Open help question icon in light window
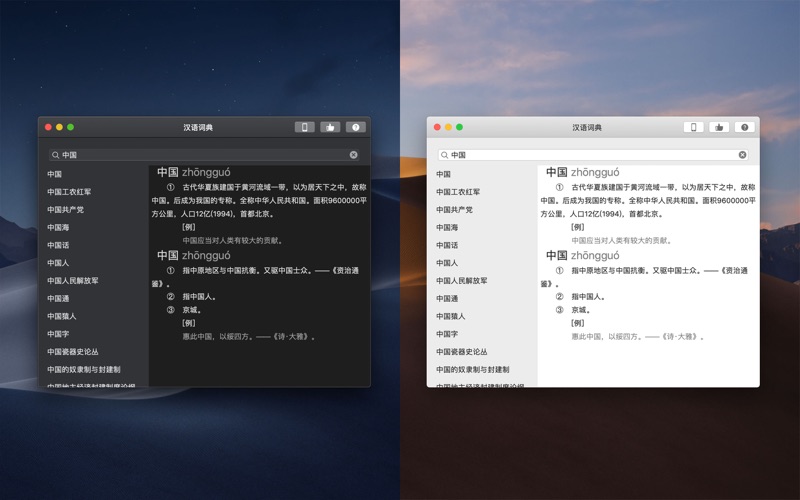This screenshot has height=500, width=800. (744, 127)
